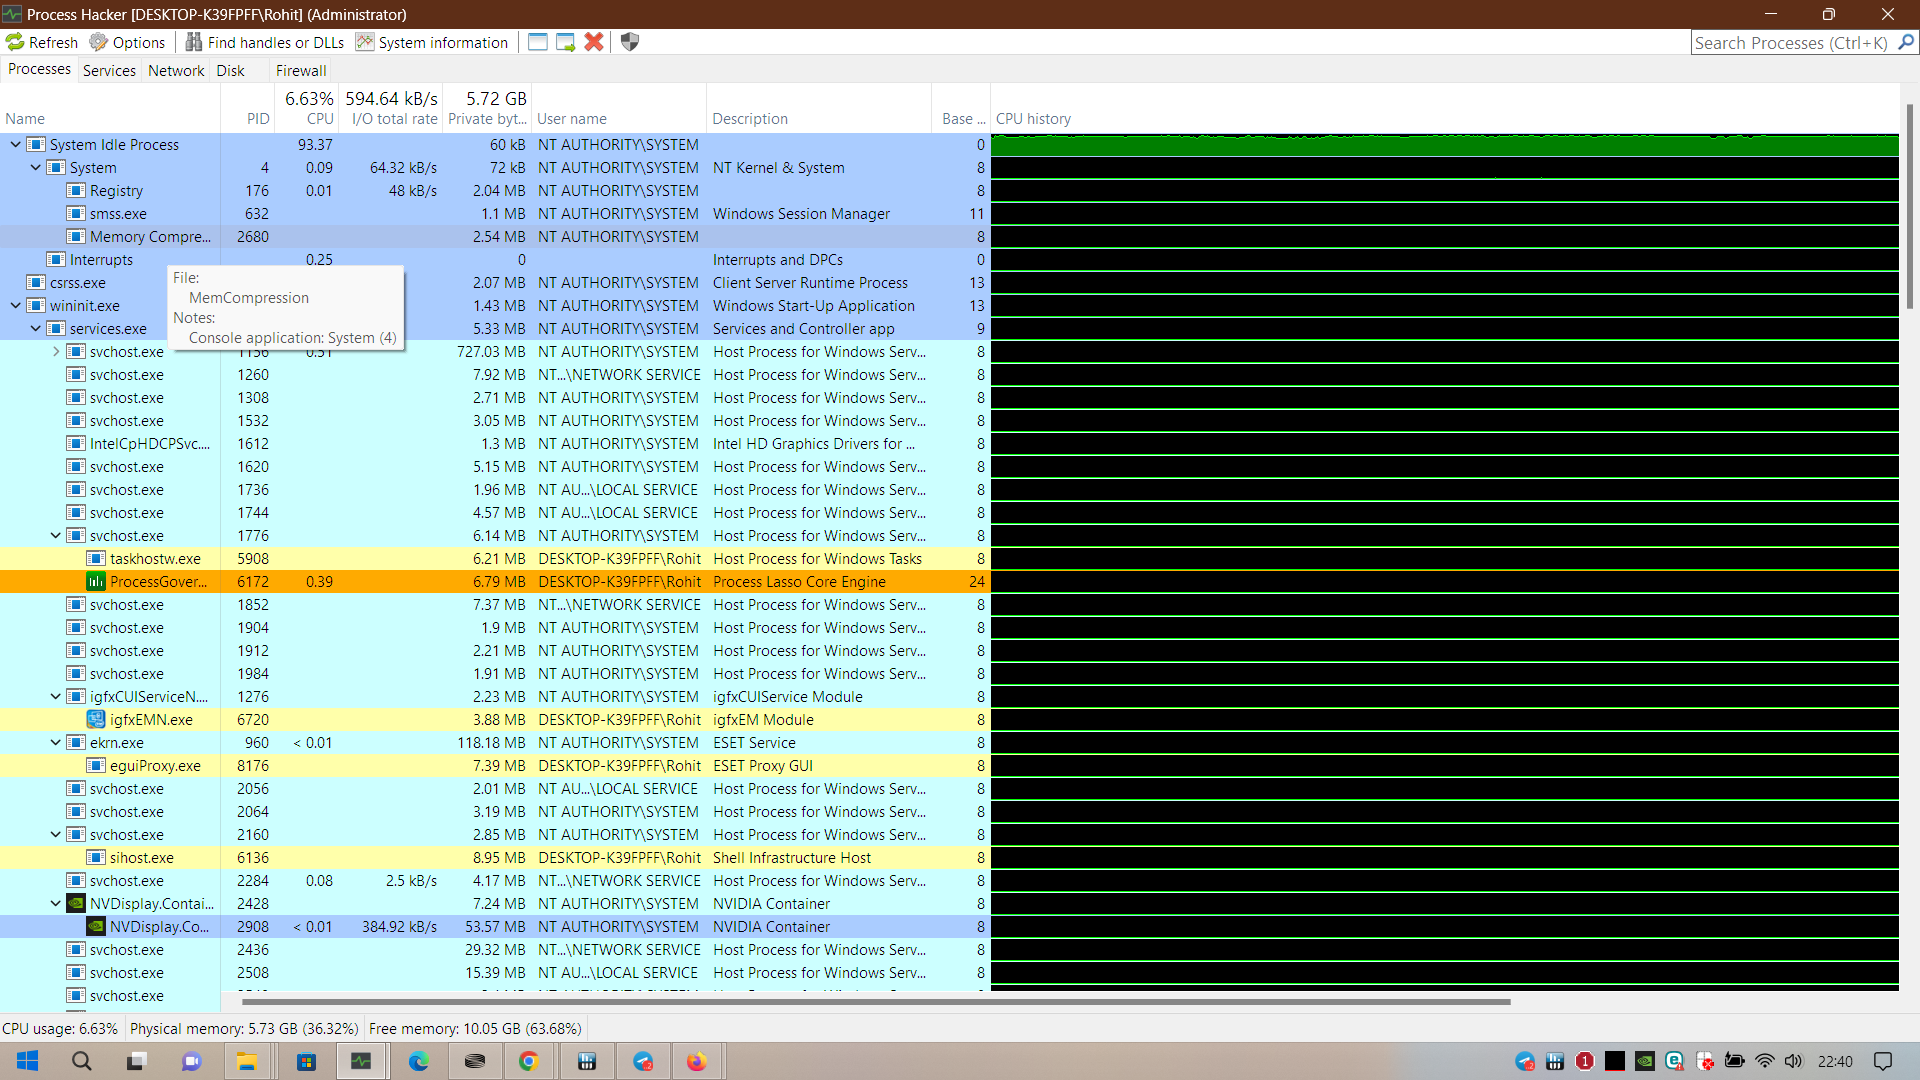
Task: Click the shield elevation icon in toolbar
Action: point(630,42)
